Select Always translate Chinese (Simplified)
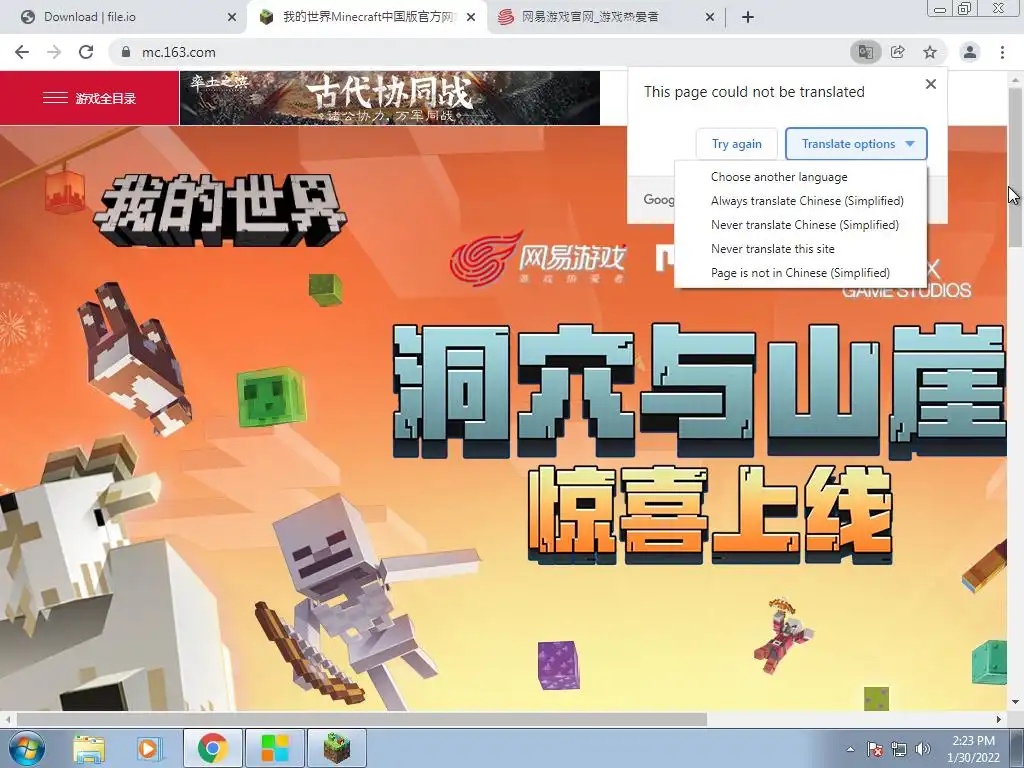The height and width of the screenshot is (768, 1024). tap(807, 200)
